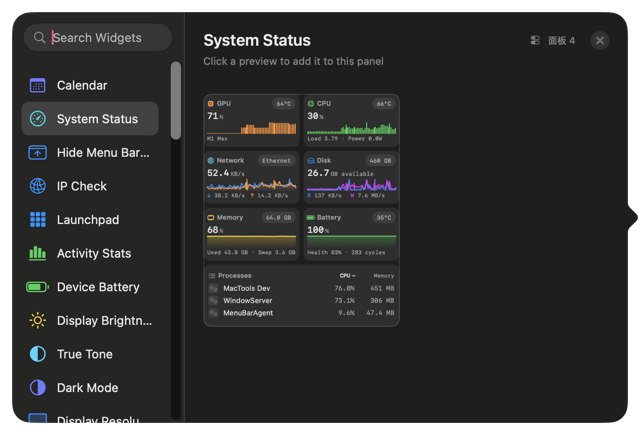The height and width of the screenshot is (435, 640).
Task: Click the CPU usage history graph
Action: [351, 128]
